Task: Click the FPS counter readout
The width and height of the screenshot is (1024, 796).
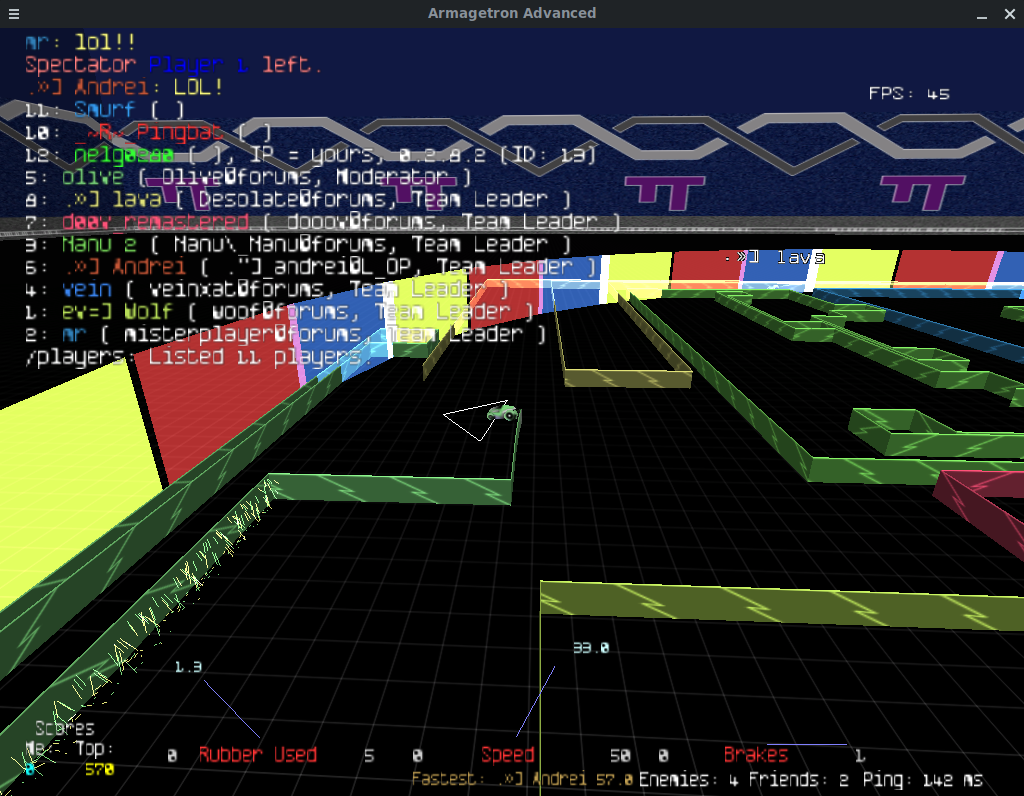Action: pyautogui.click(x=909, y=94)
